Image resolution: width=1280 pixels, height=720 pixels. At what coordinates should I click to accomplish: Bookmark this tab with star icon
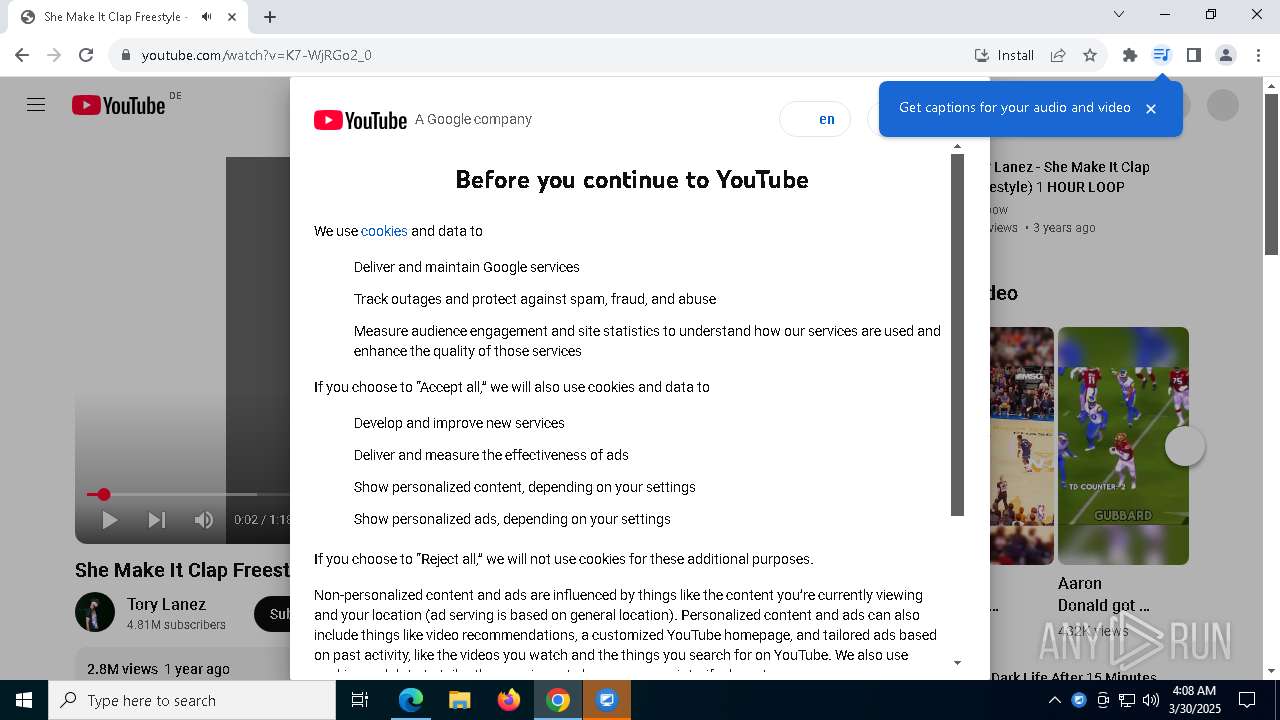[1090, 55]
